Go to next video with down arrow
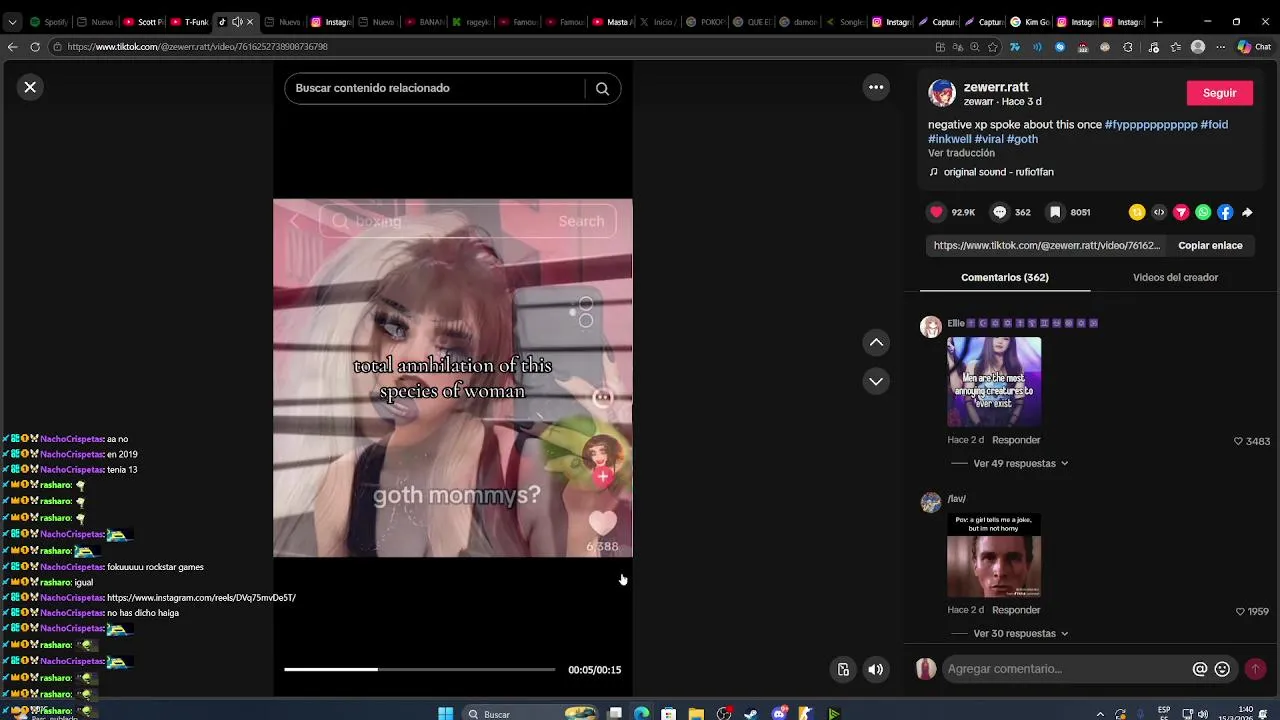The image size is (1280, 720). click(x=876, y=381)
